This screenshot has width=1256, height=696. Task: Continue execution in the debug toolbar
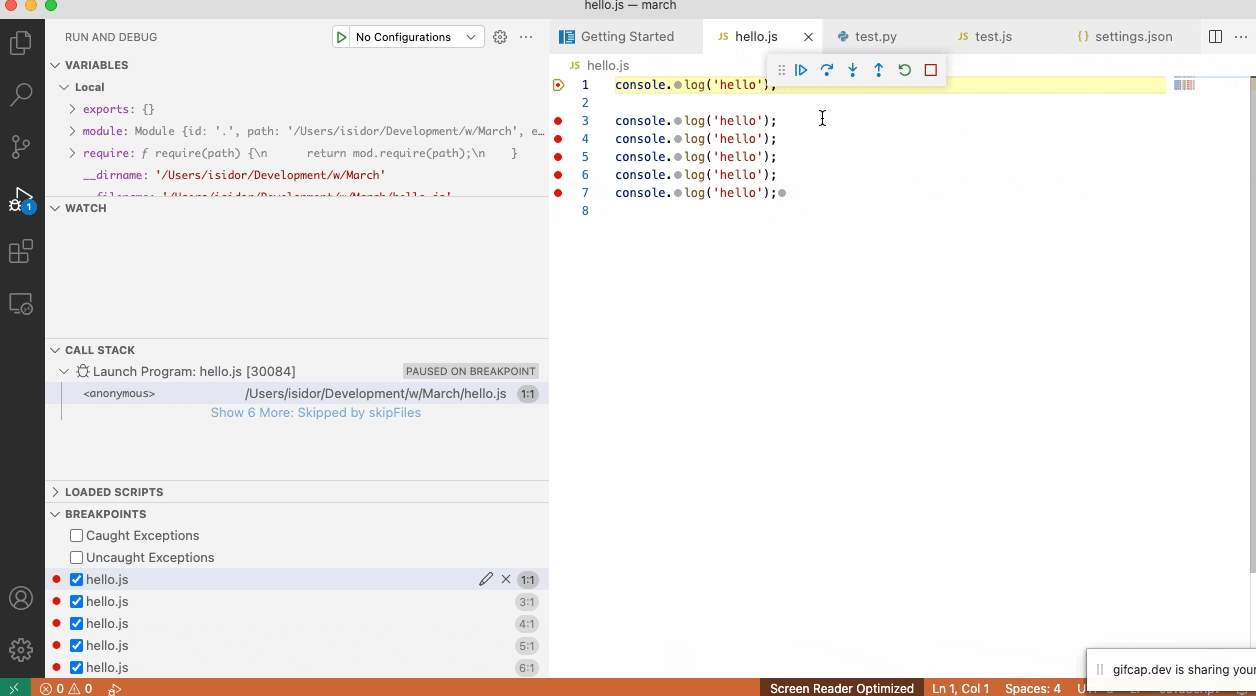800,69
